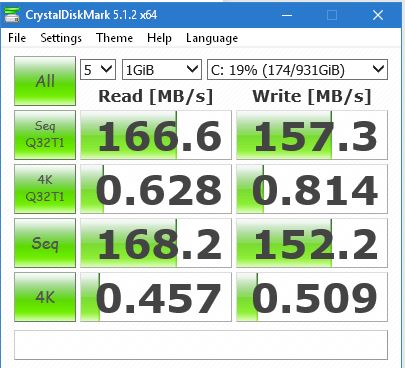Viewport: 405px width, 368px height.
Task: Click the 4K Q32T1 read result 0.628
Action: tap(156, 189)
